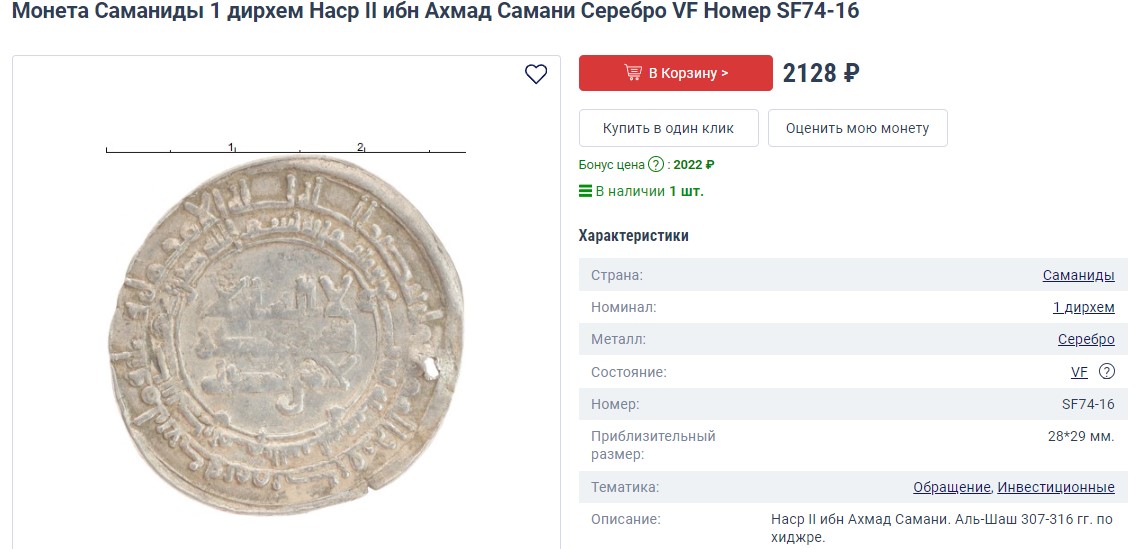Click the scale ruler above the coin
The height and width of the screenshot is (549, 1148).
click(286, 150)
